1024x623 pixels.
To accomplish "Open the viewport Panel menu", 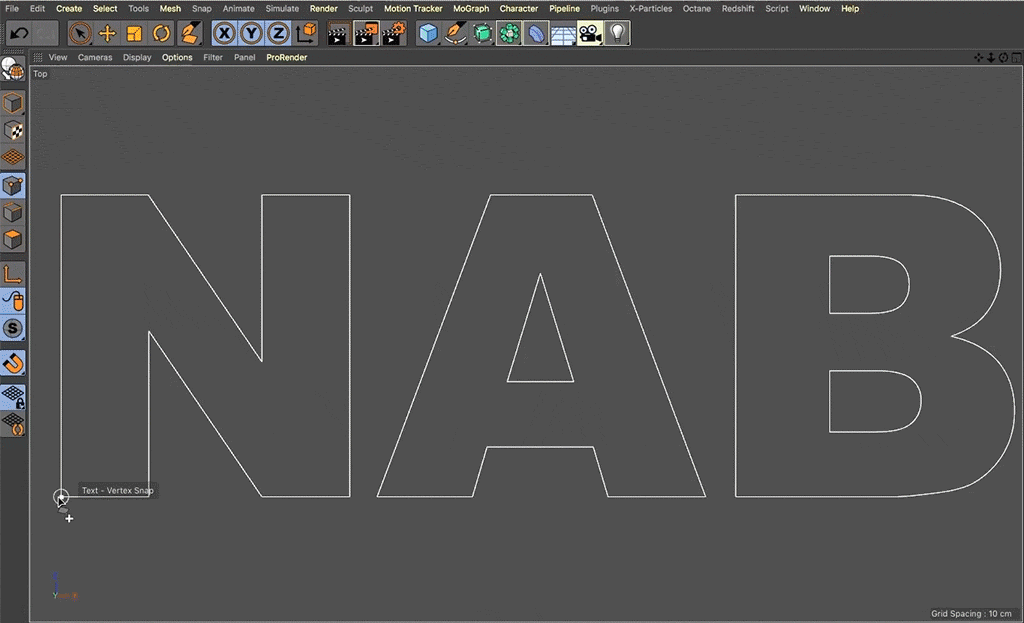I will click(245, 57).
